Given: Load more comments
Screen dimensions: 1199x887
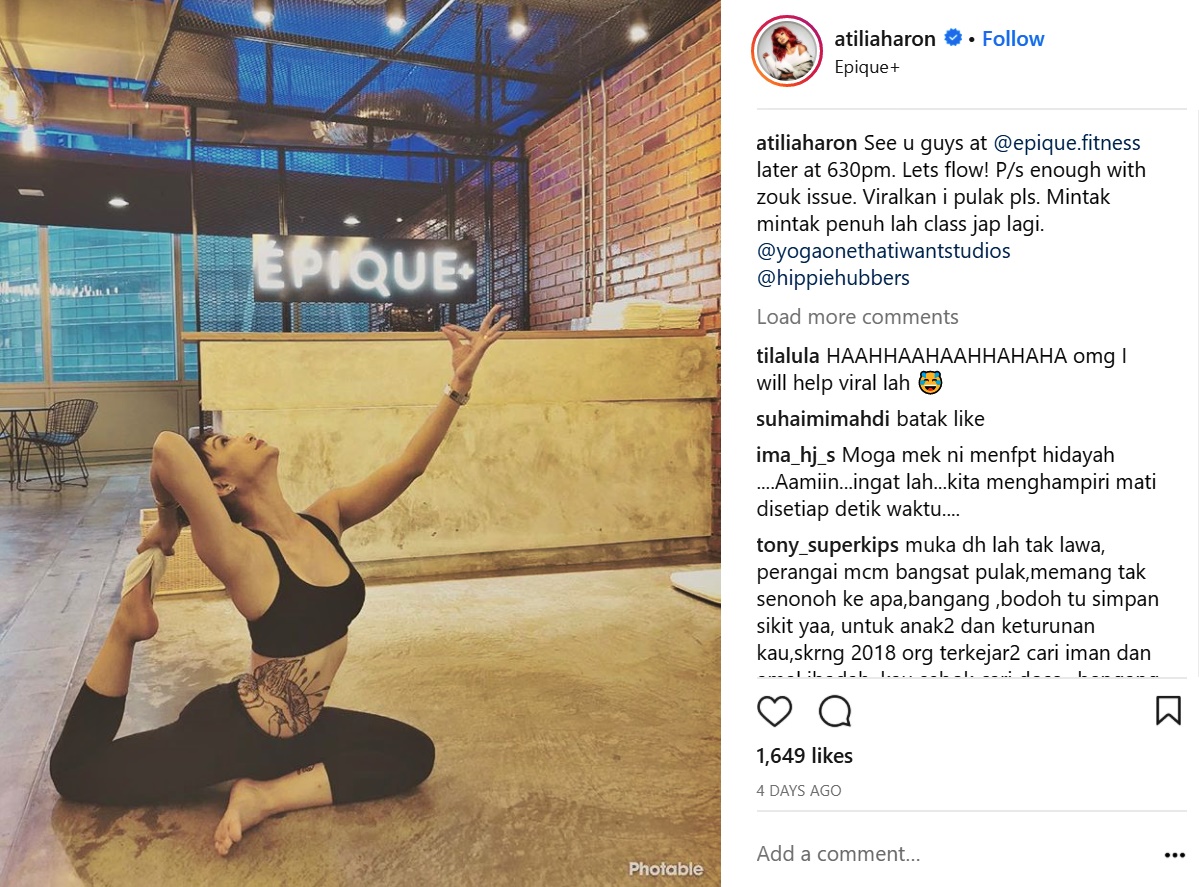Looking at the screenshot, I should pos(857,317).
